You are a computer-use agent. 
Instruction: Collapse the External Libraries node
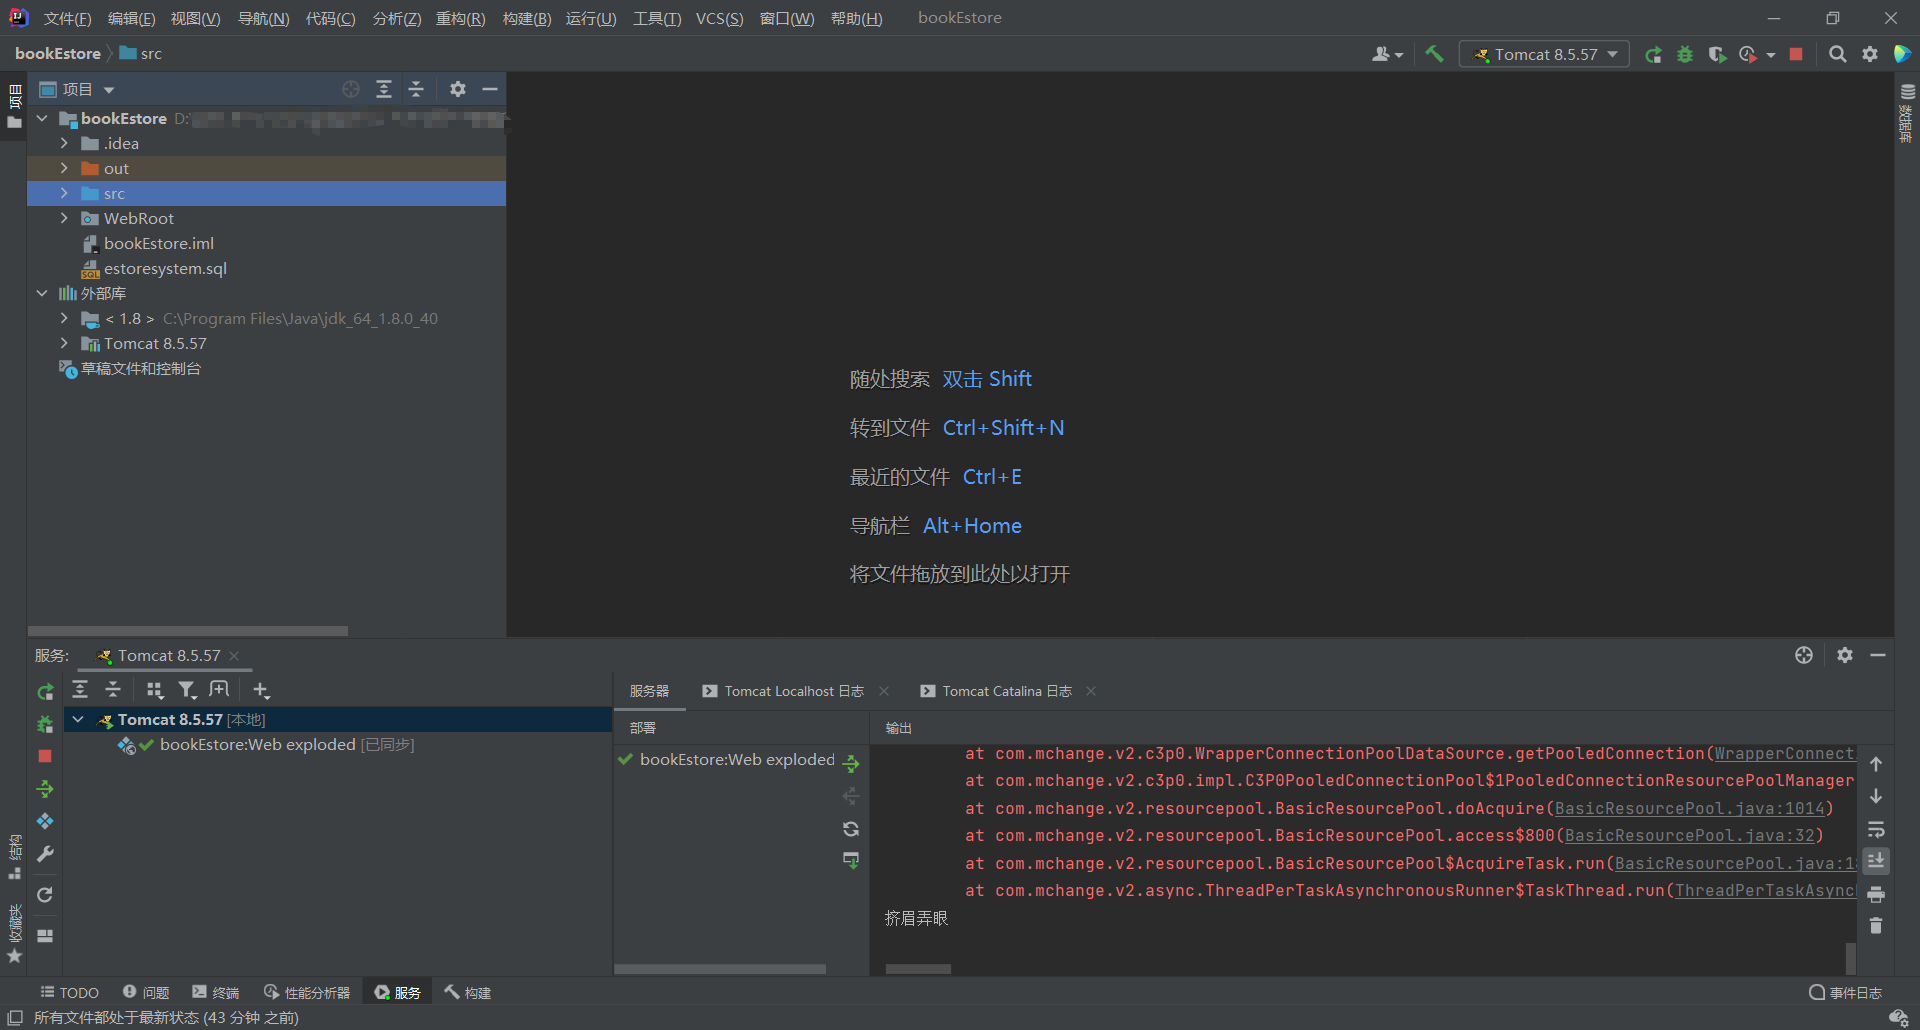(42, 293)
